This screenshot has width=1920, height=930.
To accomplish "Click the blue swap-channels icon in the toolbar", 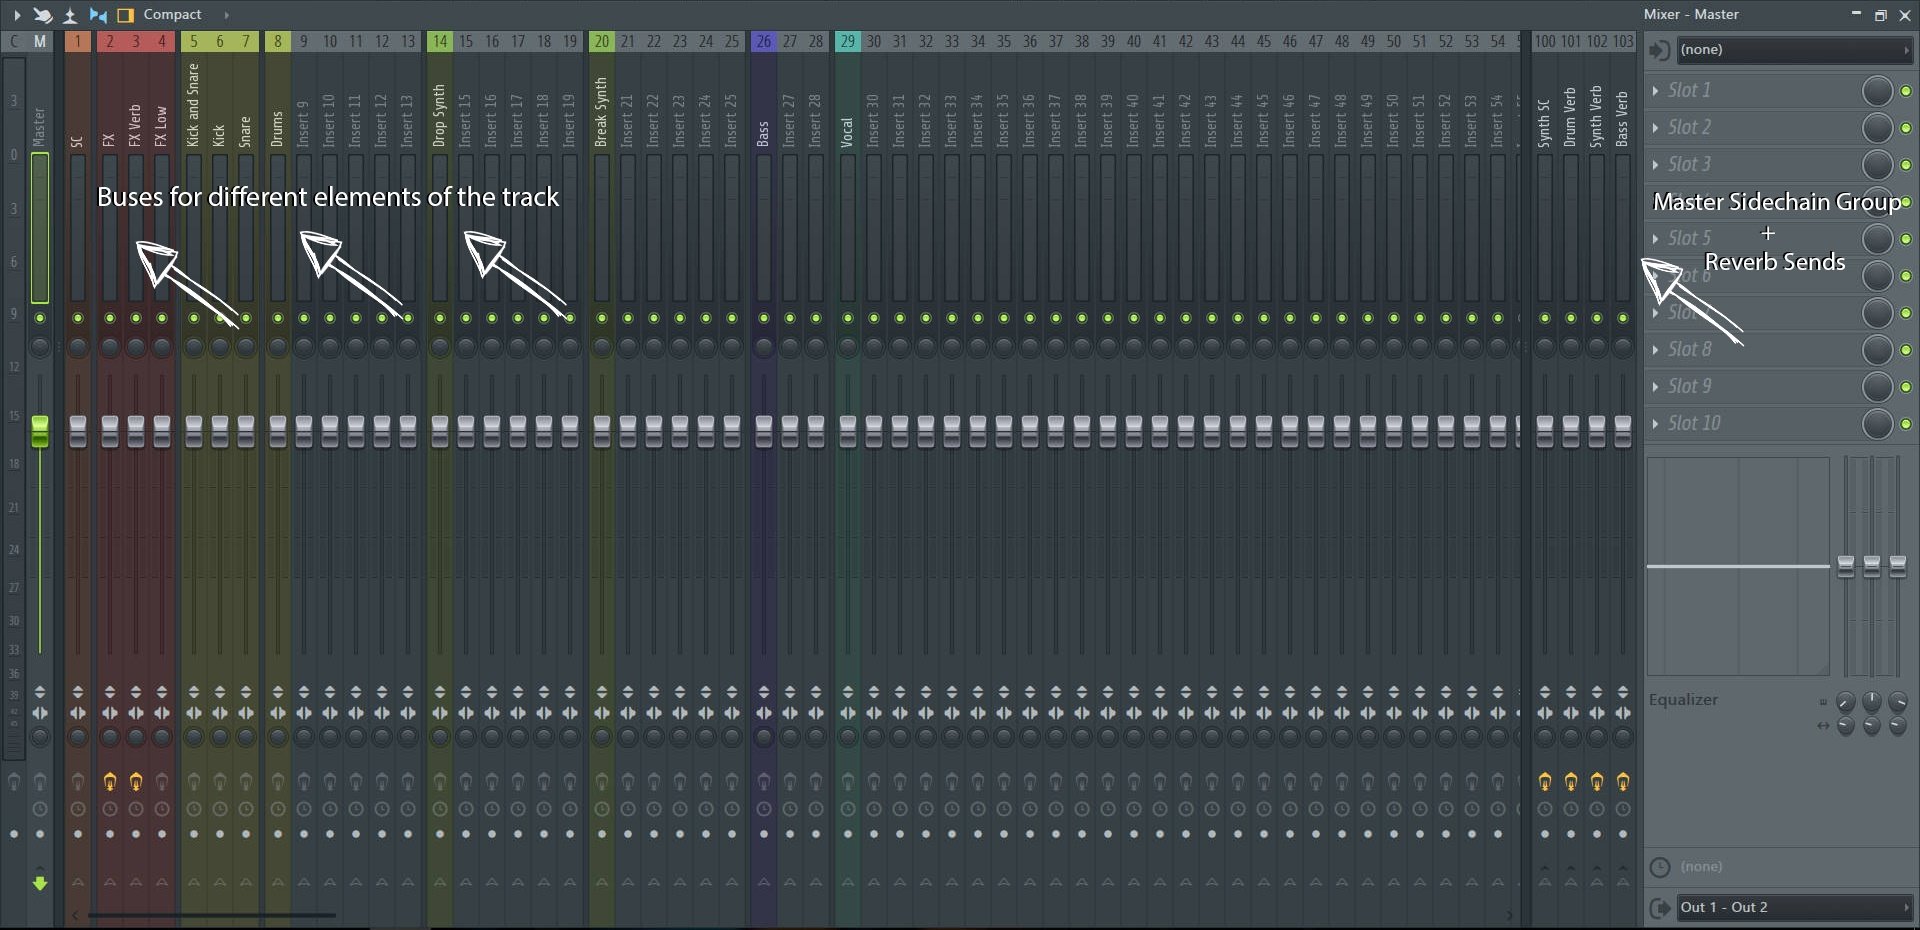I will (x=97, y=15).
